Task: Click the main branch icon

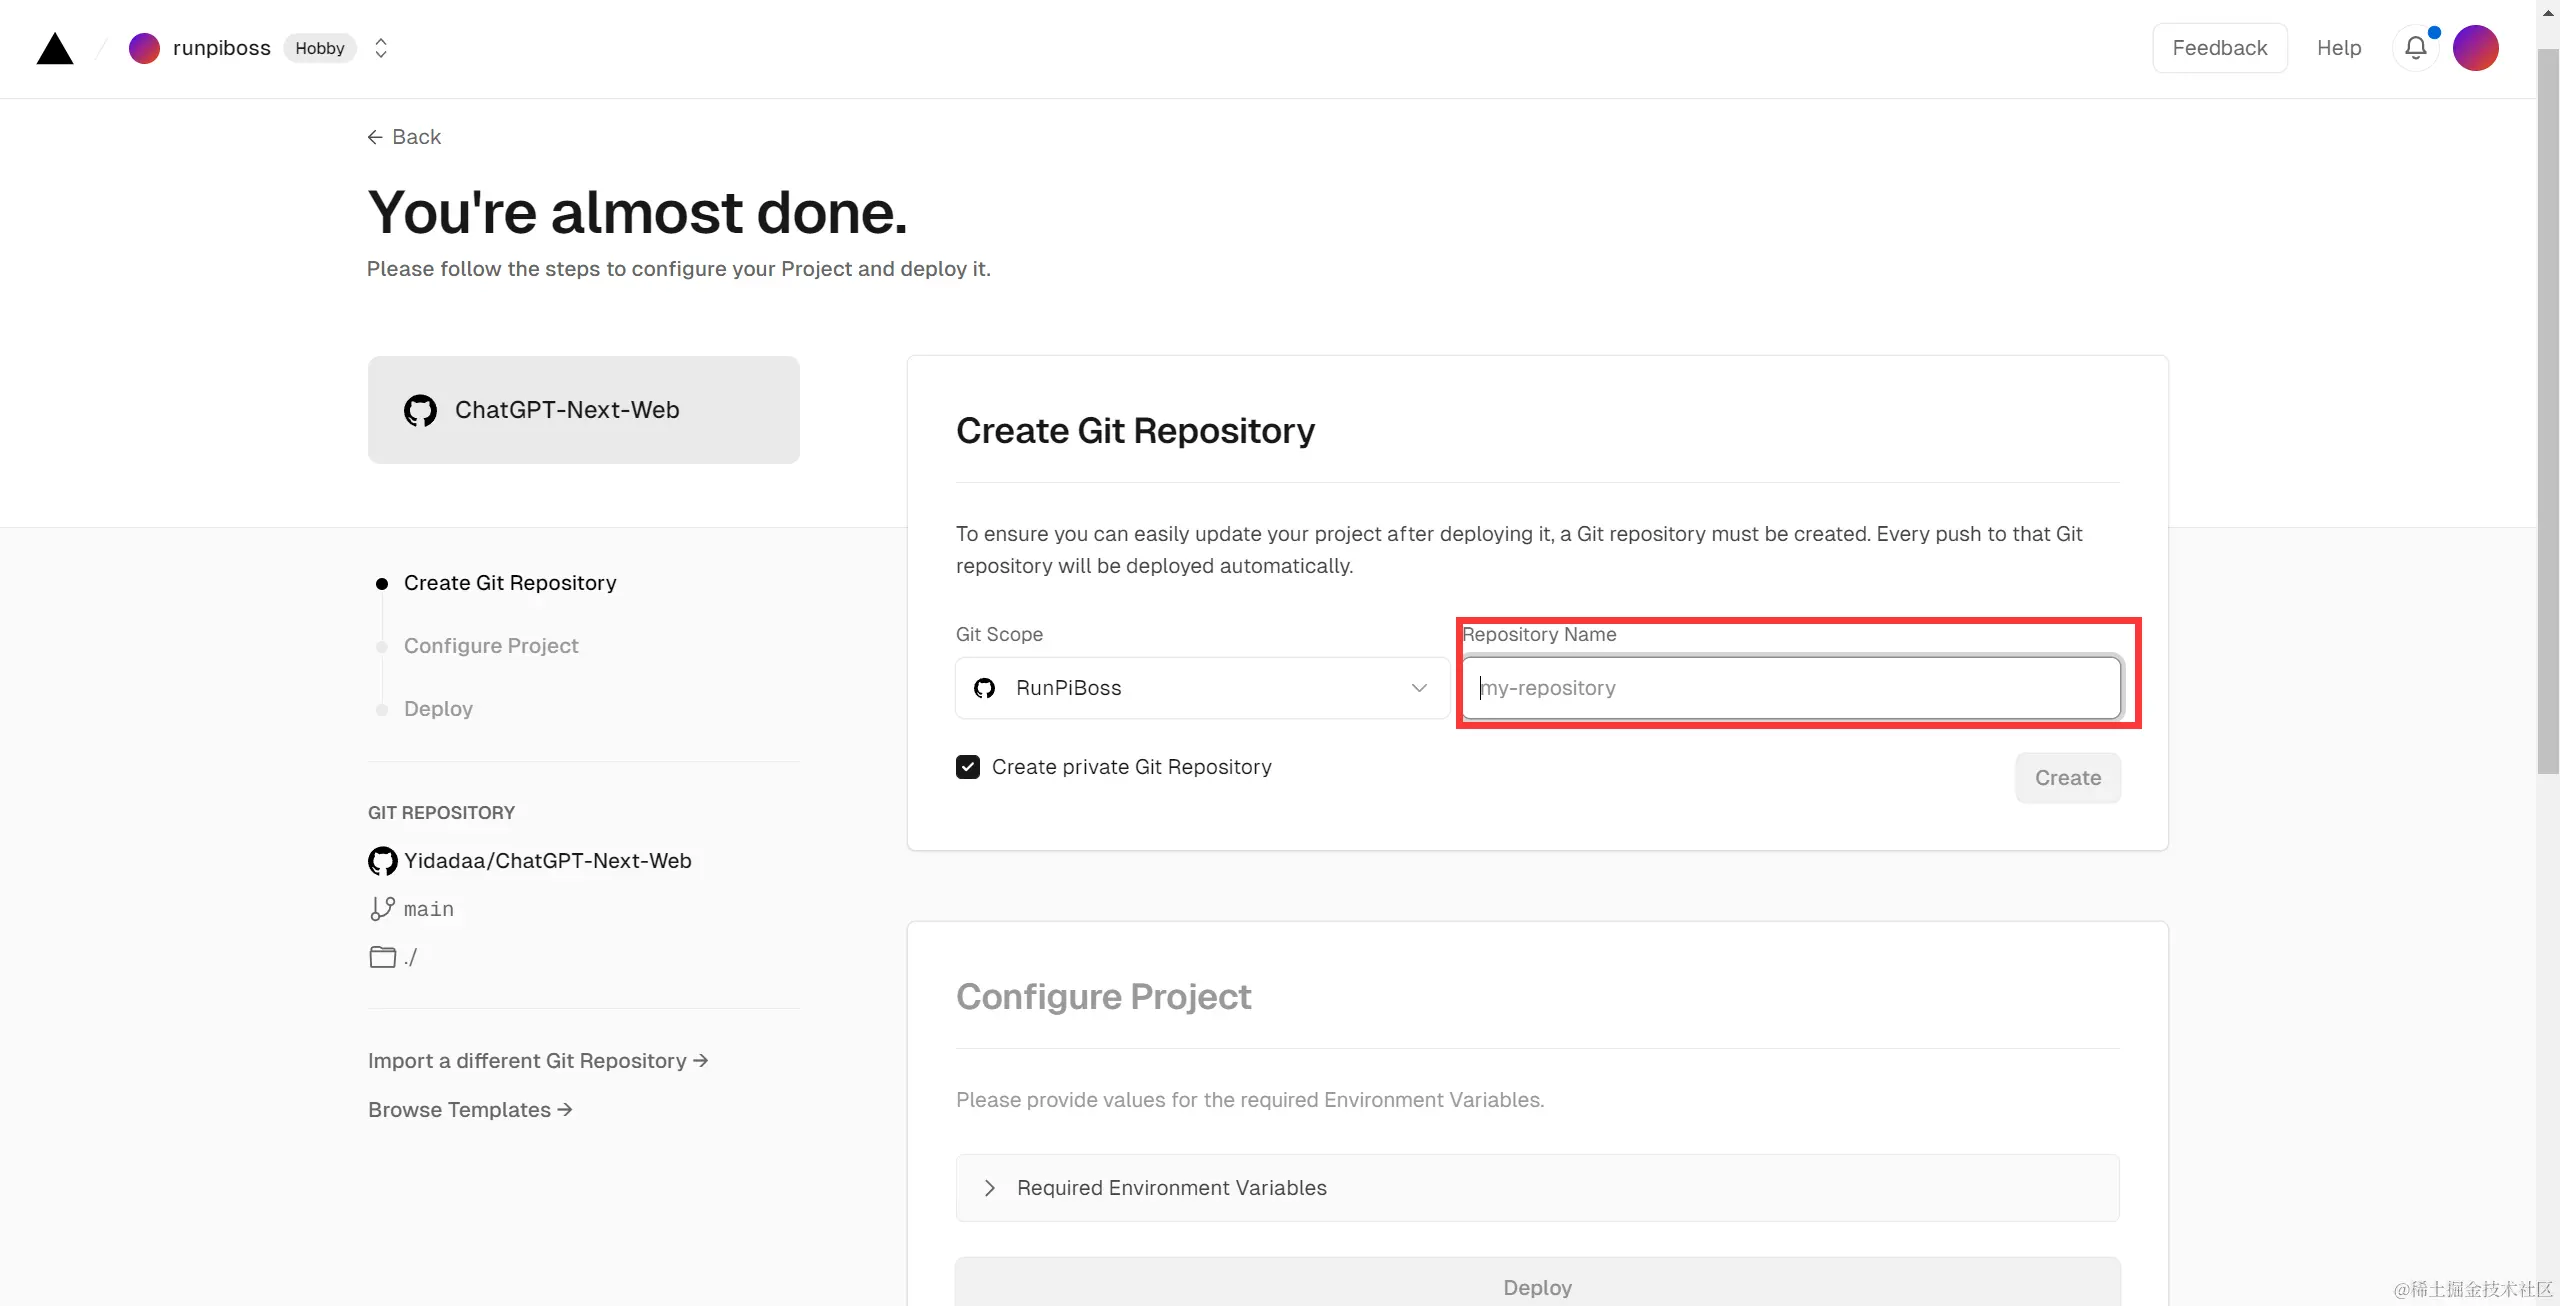Action: click(382, 908)
